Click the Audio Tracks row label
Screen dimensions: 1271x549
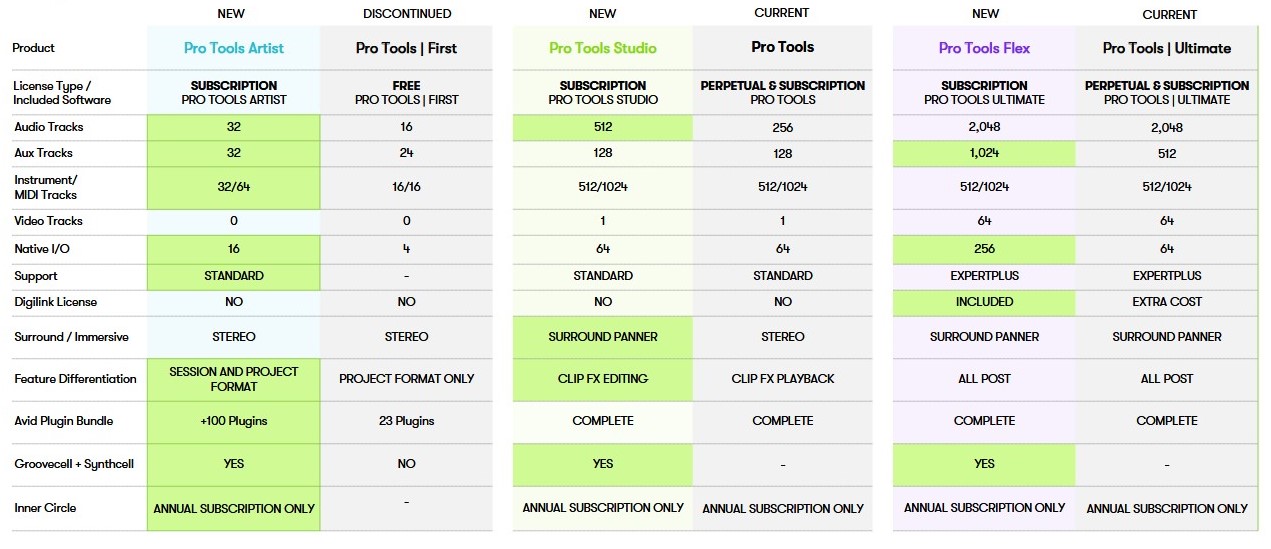[49, 127]
